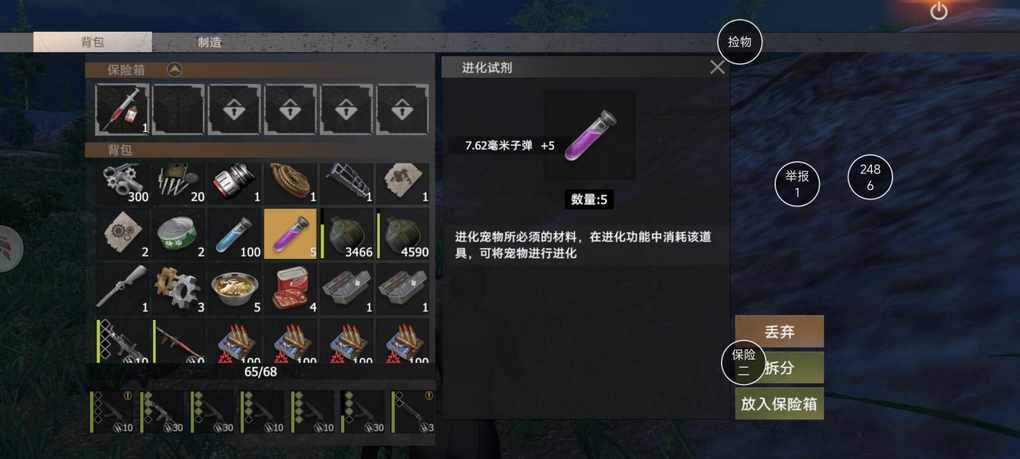The image size is (1020, 459).
Task: Open the 背包 tab
Action: (92, 42)
